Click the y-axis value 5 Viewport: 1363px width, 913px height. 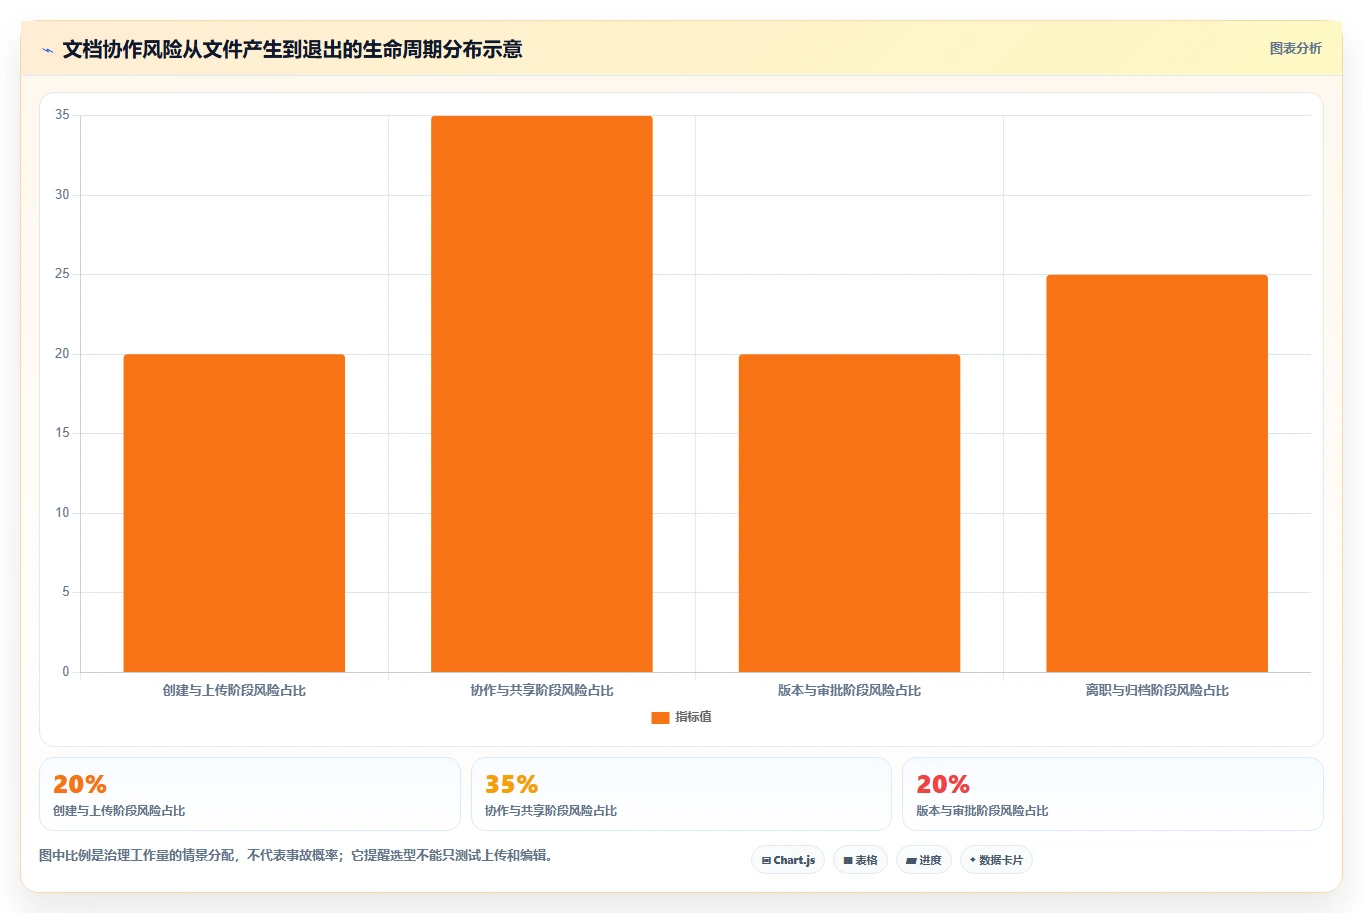tap(66, 591)
